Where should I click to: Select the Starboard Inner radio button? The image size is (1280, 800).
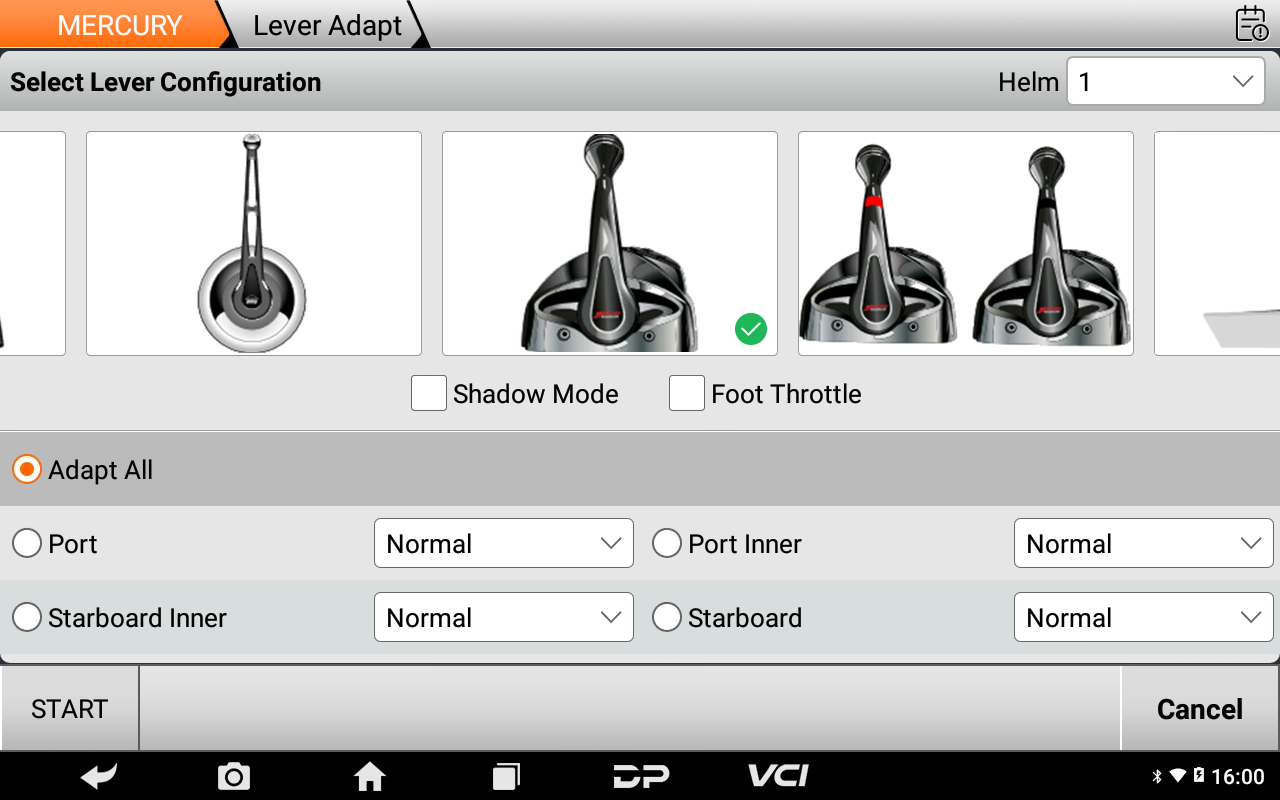click(27, 618)
